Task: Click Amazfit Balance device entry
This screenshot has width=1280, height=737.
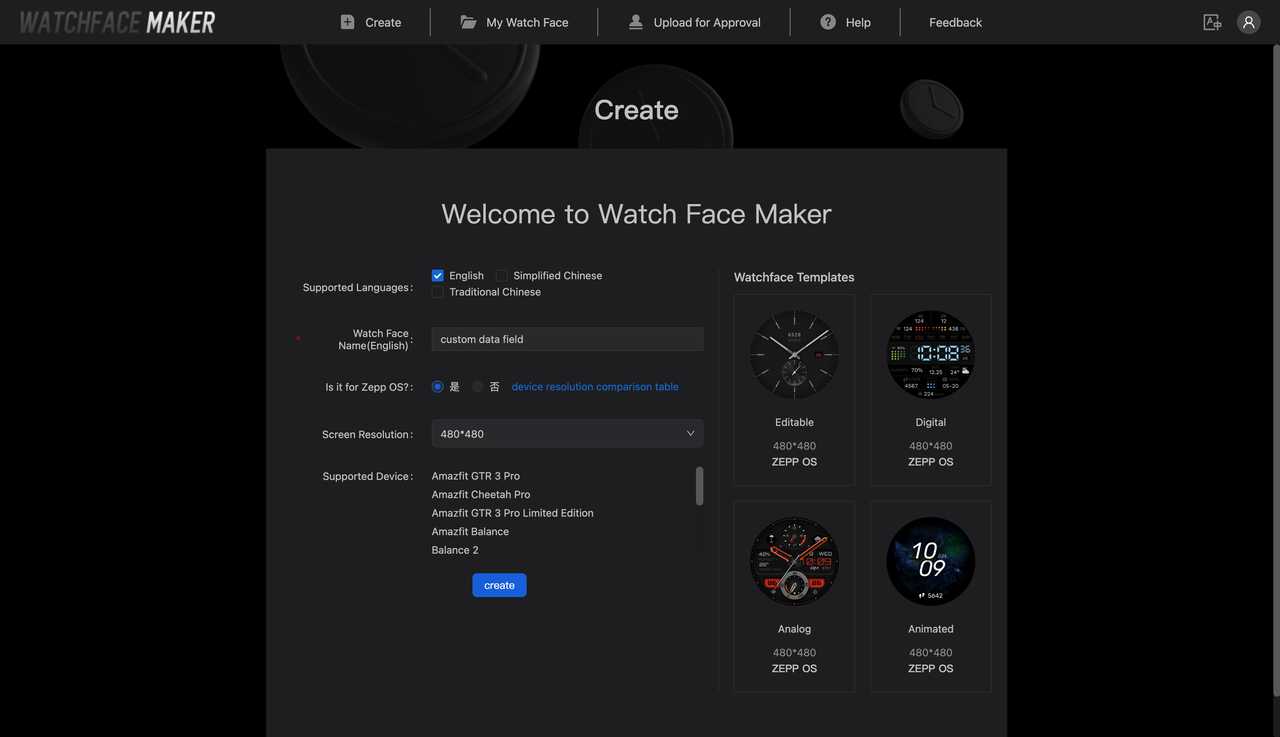Action: click(470, 531)
